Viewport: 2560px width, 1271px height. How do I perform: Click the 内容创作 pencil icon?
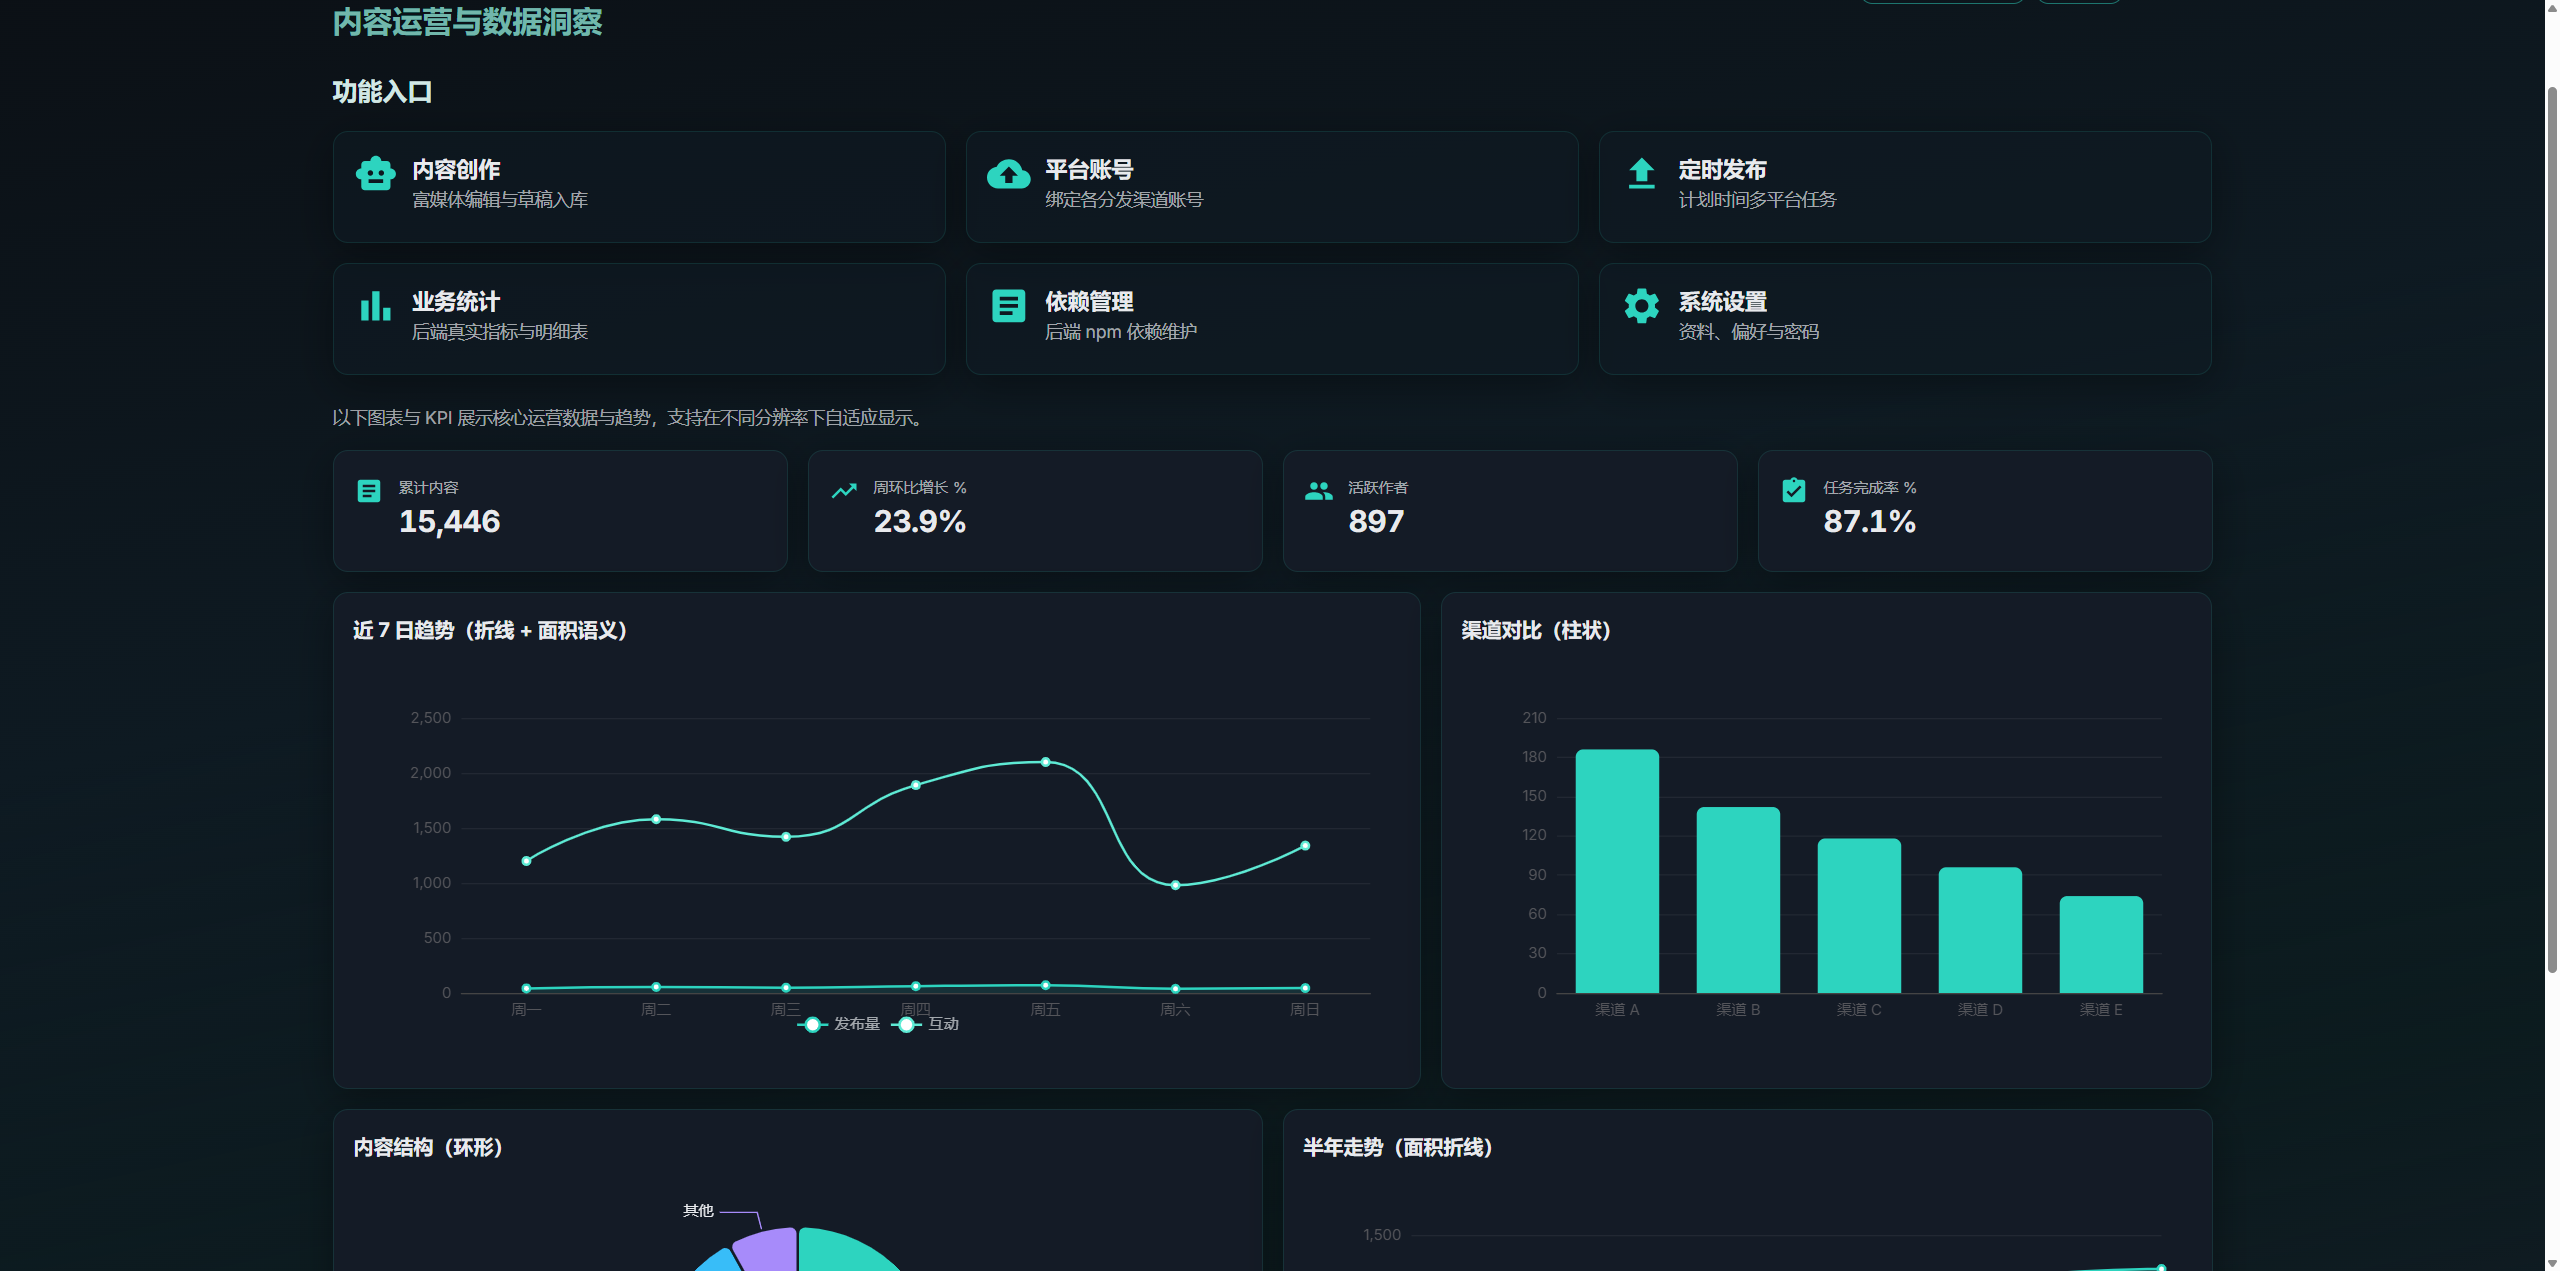[x=375, y=174]
